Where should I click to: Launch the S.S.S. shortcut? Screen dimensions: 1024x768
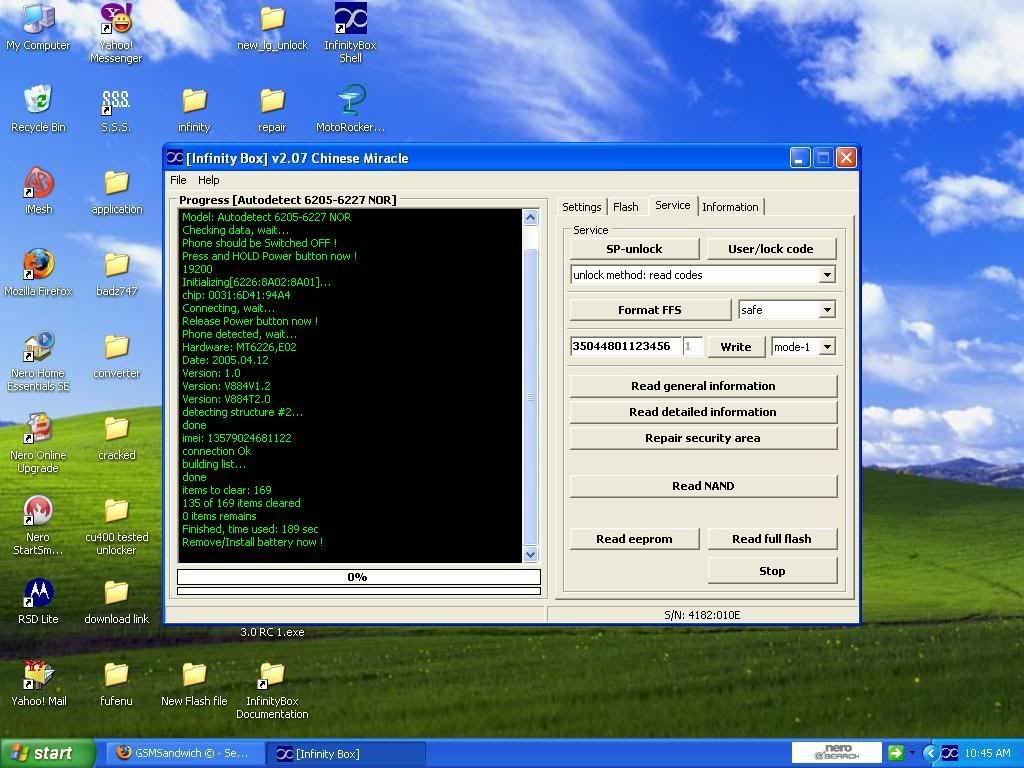click(116, 108)
